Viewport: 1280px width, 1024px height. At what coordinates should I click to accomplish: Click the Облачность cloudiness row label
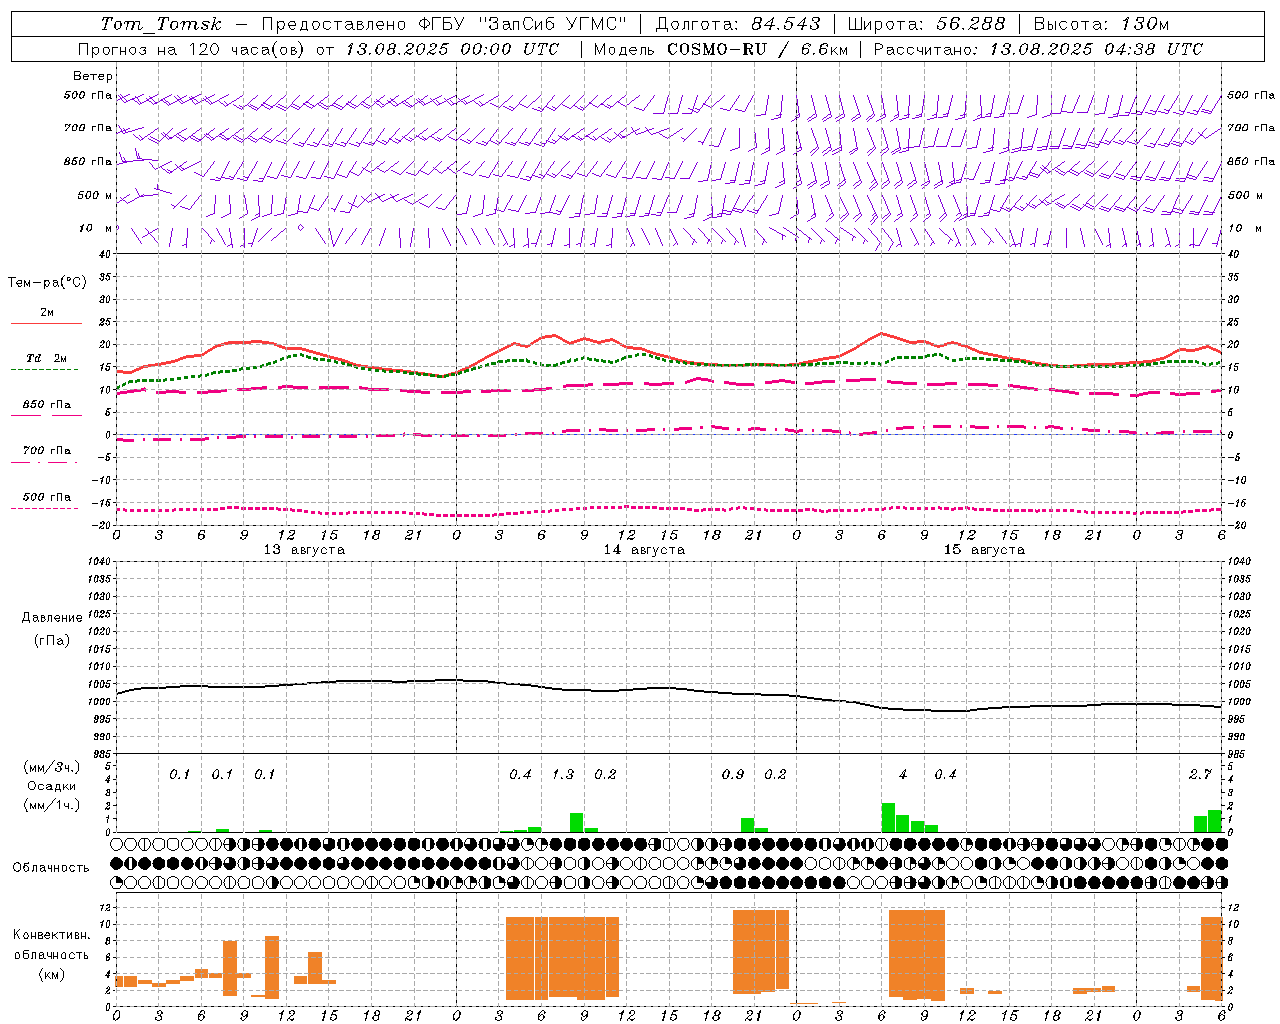[x=51, y=867]
